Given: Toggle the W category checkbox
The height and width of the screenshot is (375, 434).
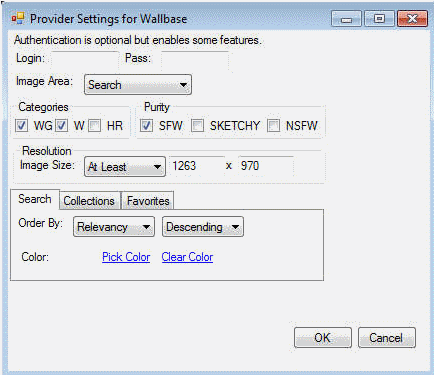Looking at the screenshot, I should (x=61, y=126).
